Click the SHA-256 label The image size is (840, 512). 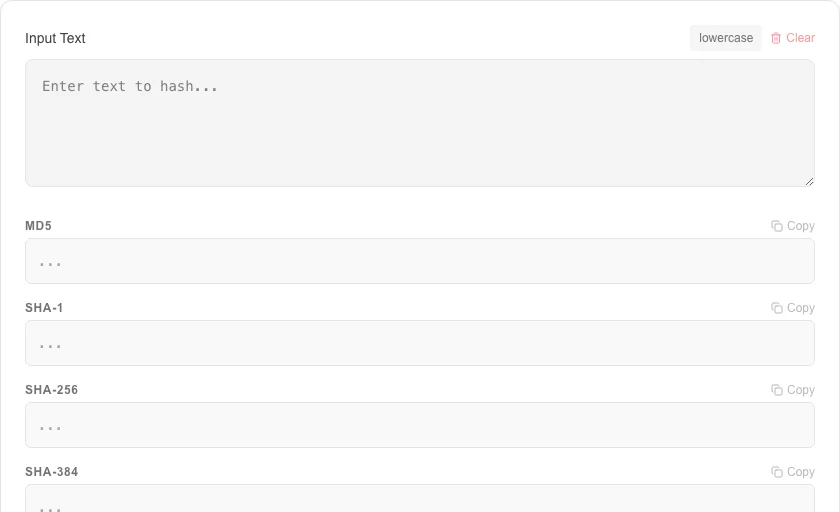51,390
